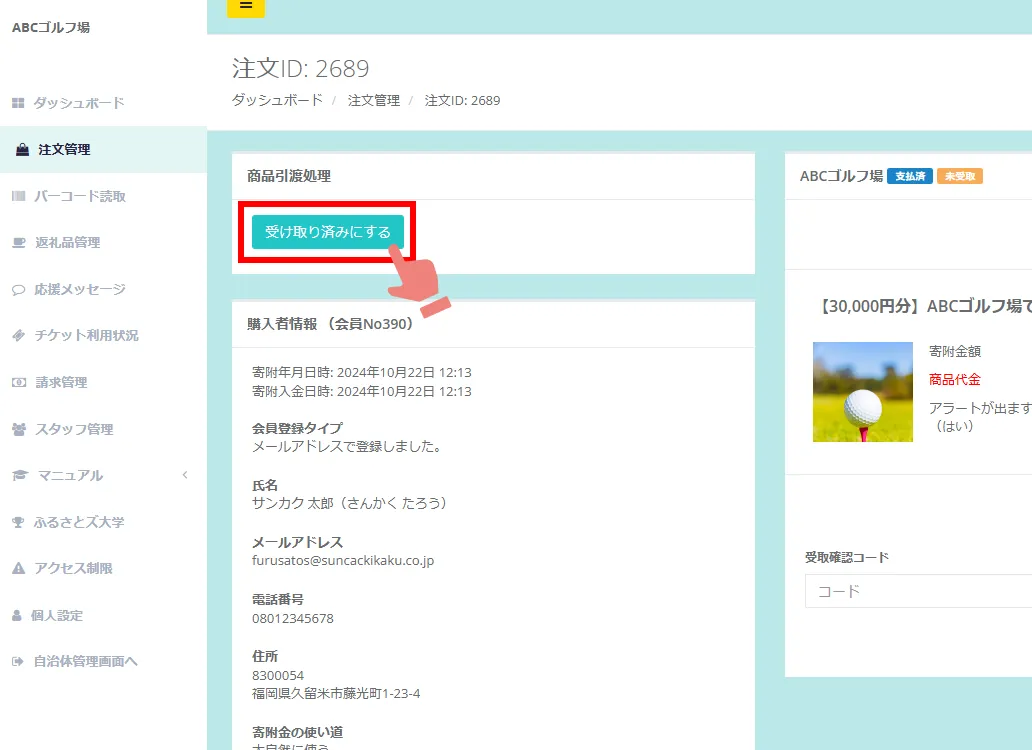Click the 注文管理 briefcase icon
The width and height of the screenshot is (1032, 750).
18,149
